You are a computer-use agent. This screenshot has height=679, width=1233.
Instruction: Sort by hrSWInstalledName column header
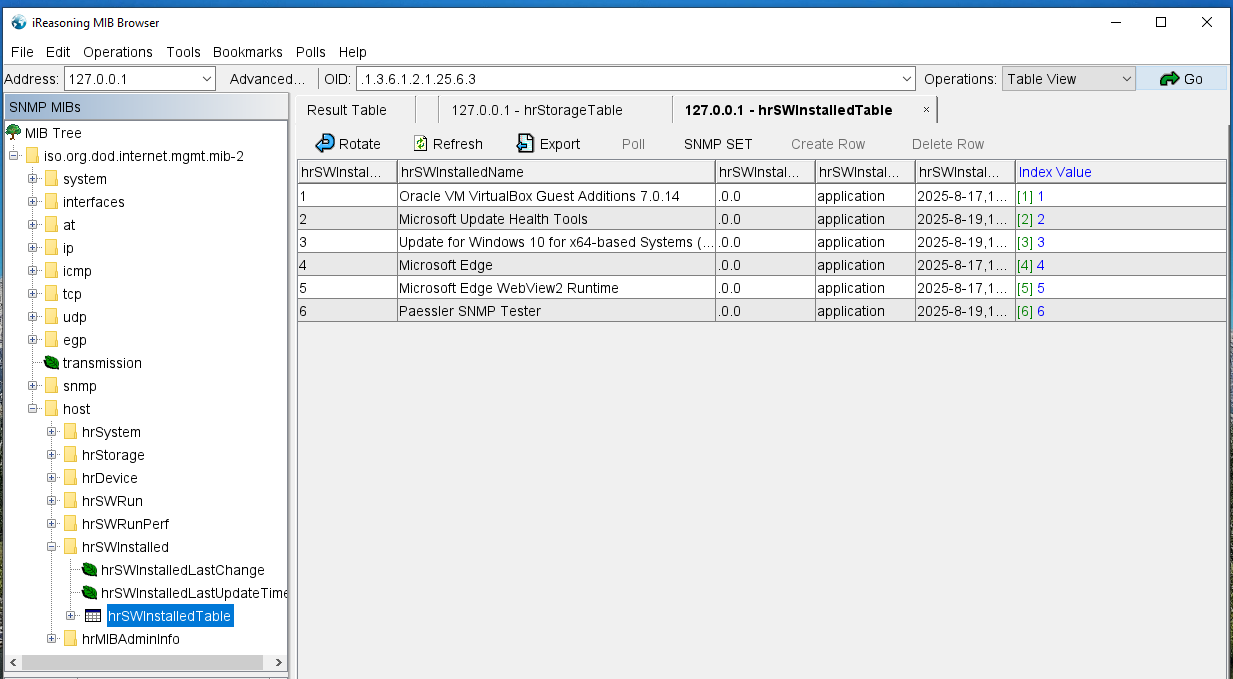[556, 172]
